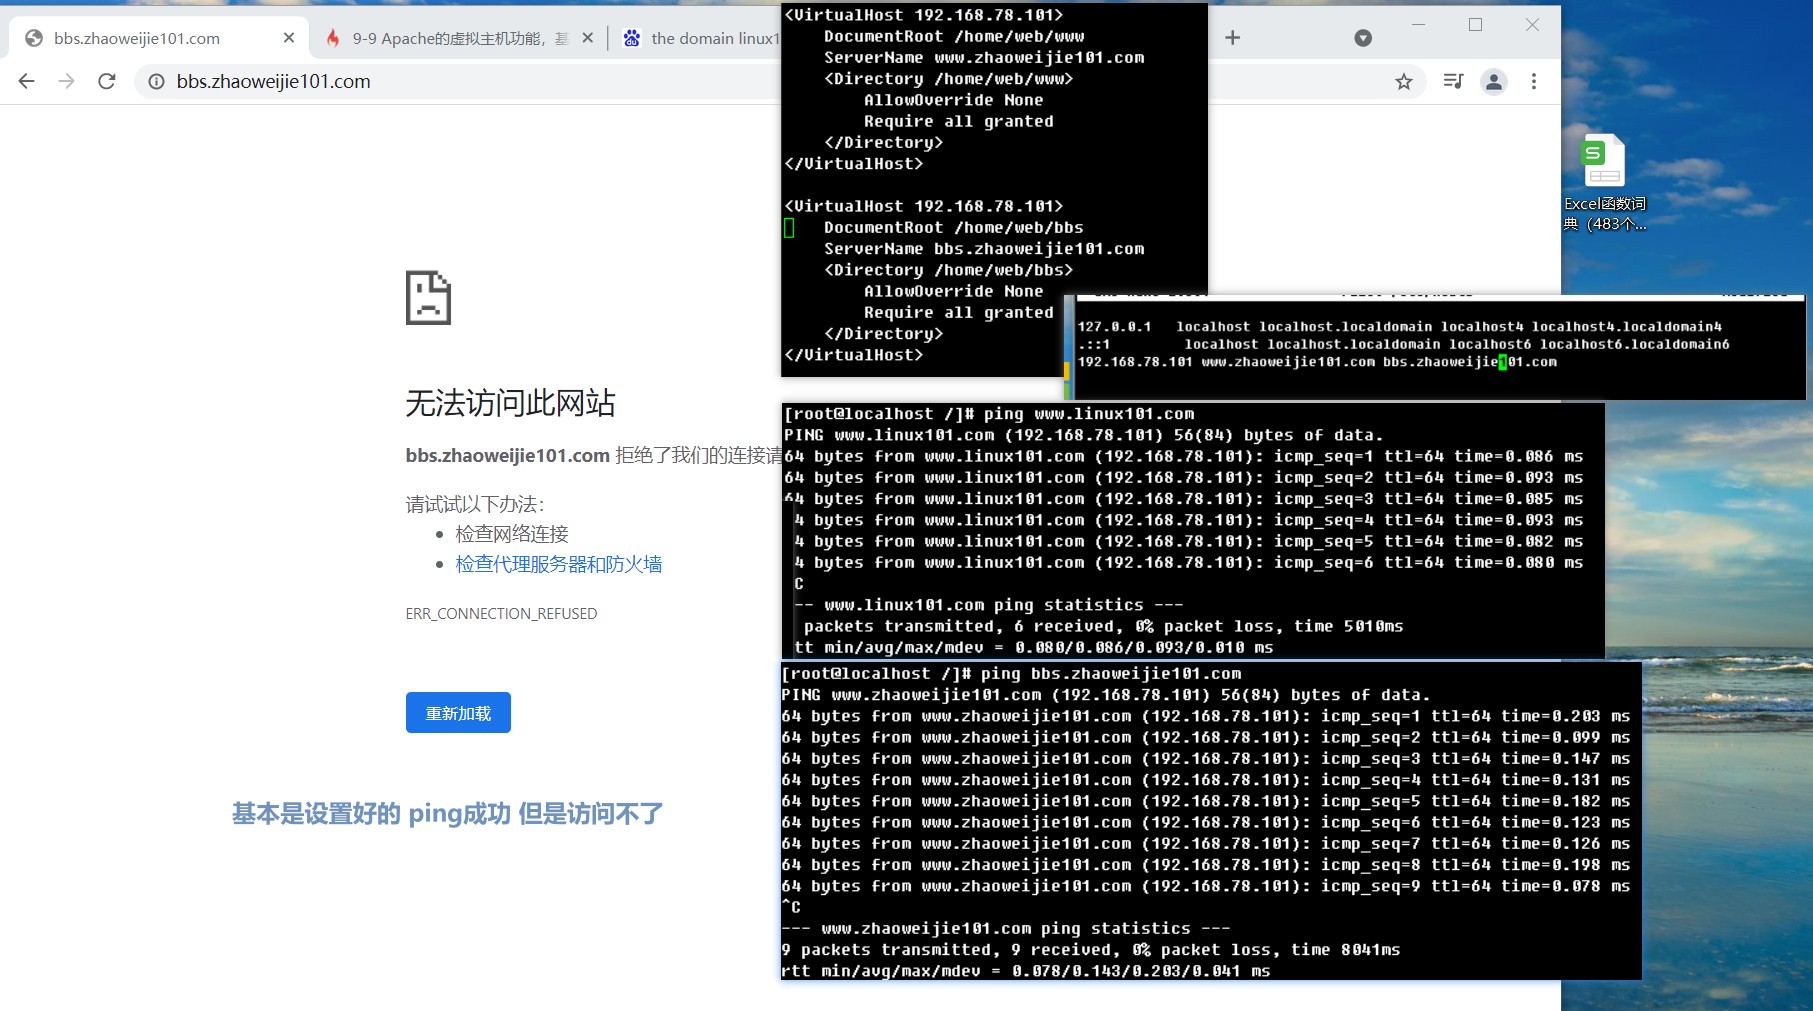Click the browser forward arrow

tap(66, 81)
